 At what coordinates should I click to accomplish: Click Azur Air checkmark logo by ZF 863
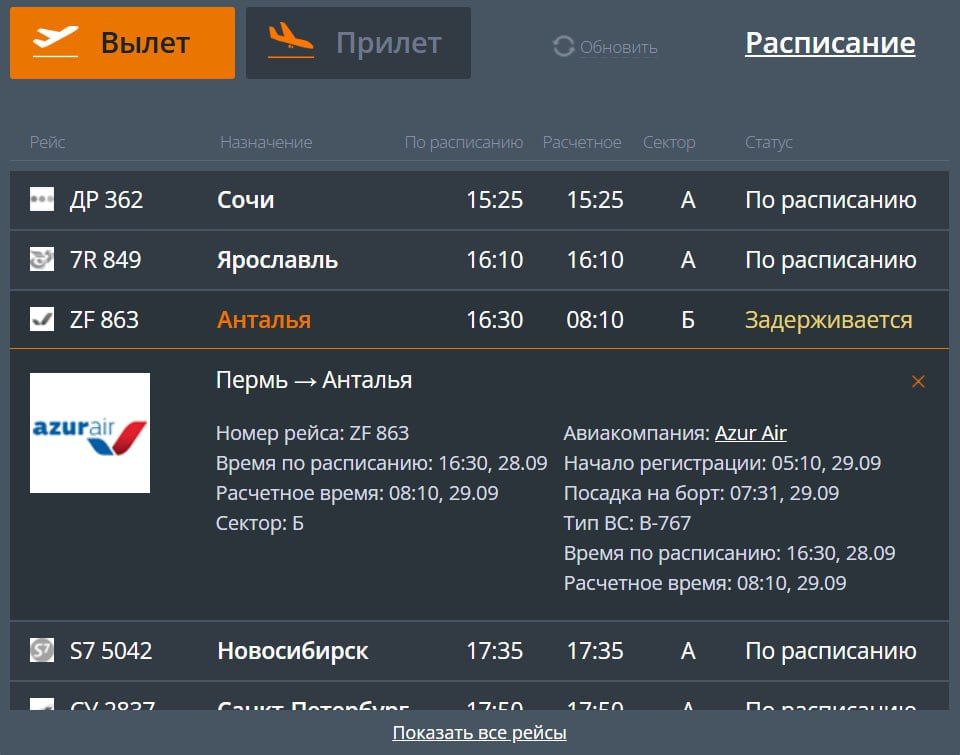42,320
